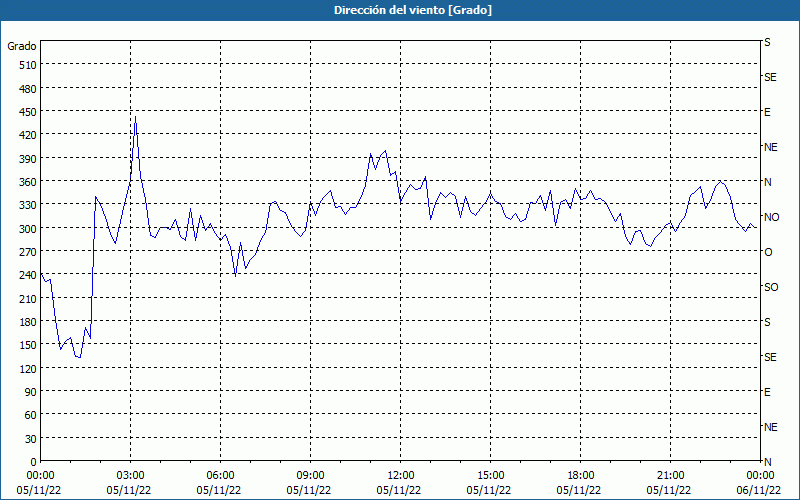The height and width of the screenshot is (500, 800).
Task: Click the 'Grado' y-axis unit label
Action: (22, 46)
